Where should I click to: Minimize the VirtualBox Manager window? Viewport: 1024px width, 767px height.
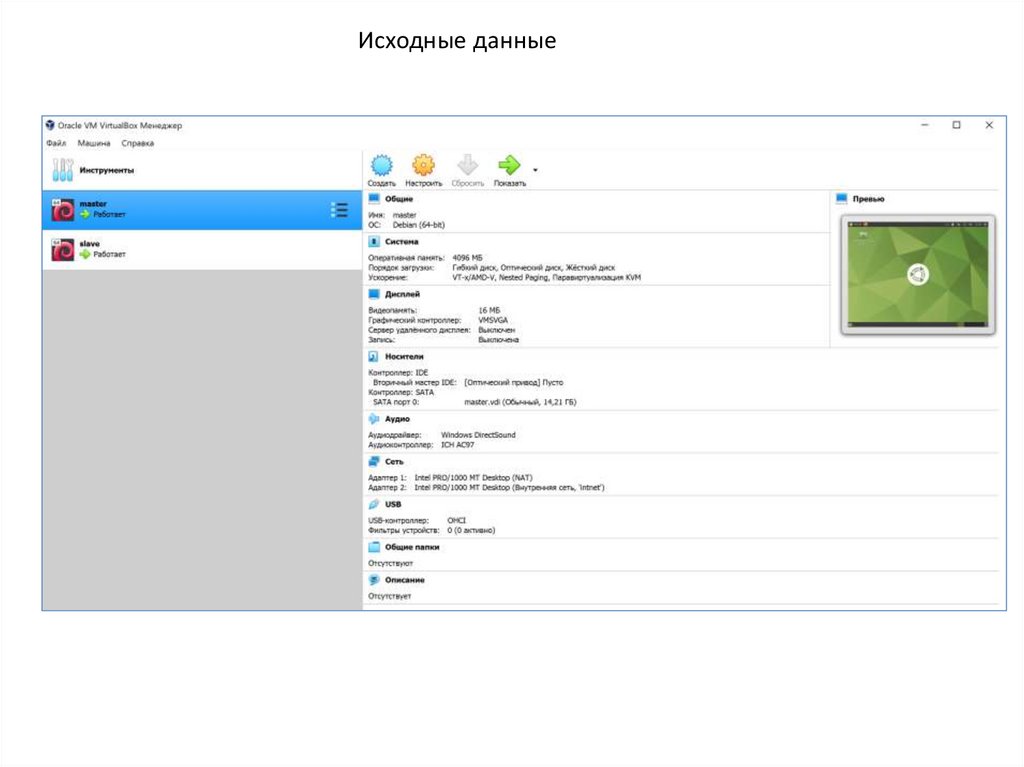pyautogui.click(x=925, y=125)
